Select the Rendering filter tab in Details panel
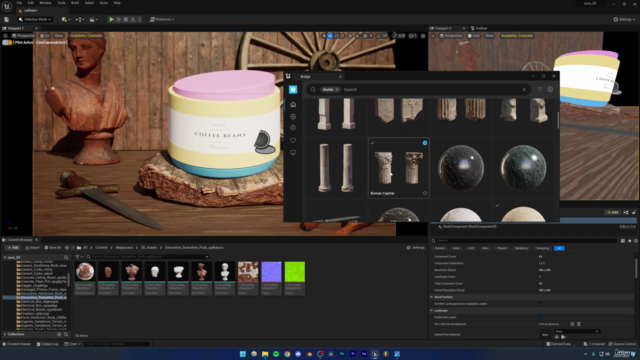640x360 pixels. click(521, 248)
